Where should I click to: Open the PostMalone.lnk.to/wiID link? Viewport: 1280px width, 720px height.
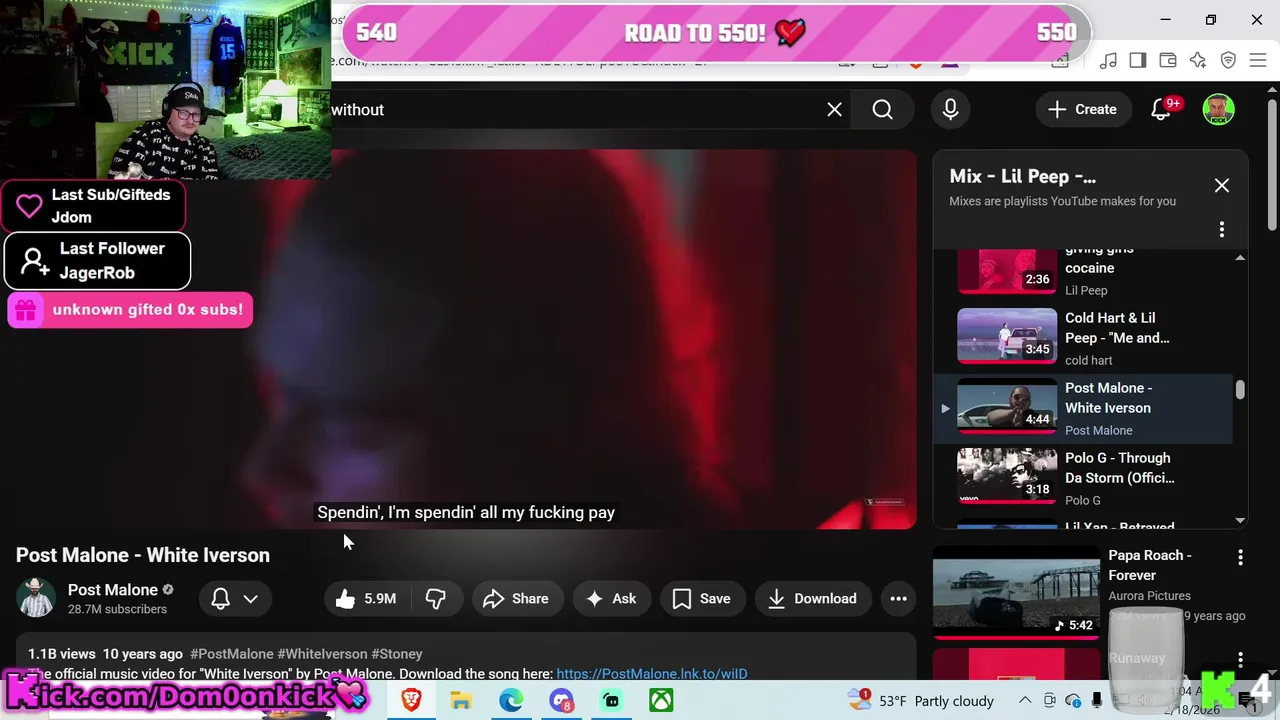point(652,674)
